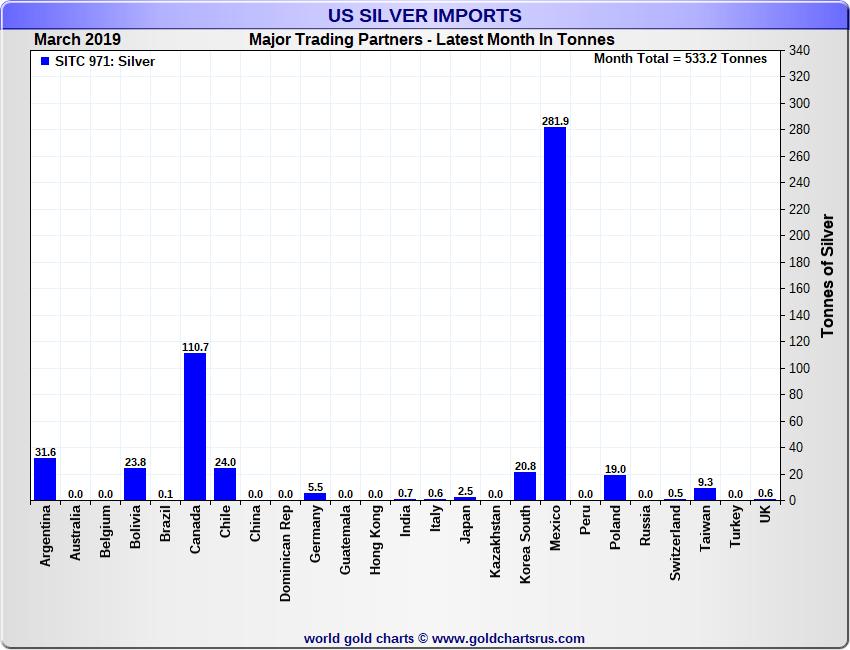Click the blue SITC 971 legend swatch
This screenshot has width=850, height=650.
45,61
